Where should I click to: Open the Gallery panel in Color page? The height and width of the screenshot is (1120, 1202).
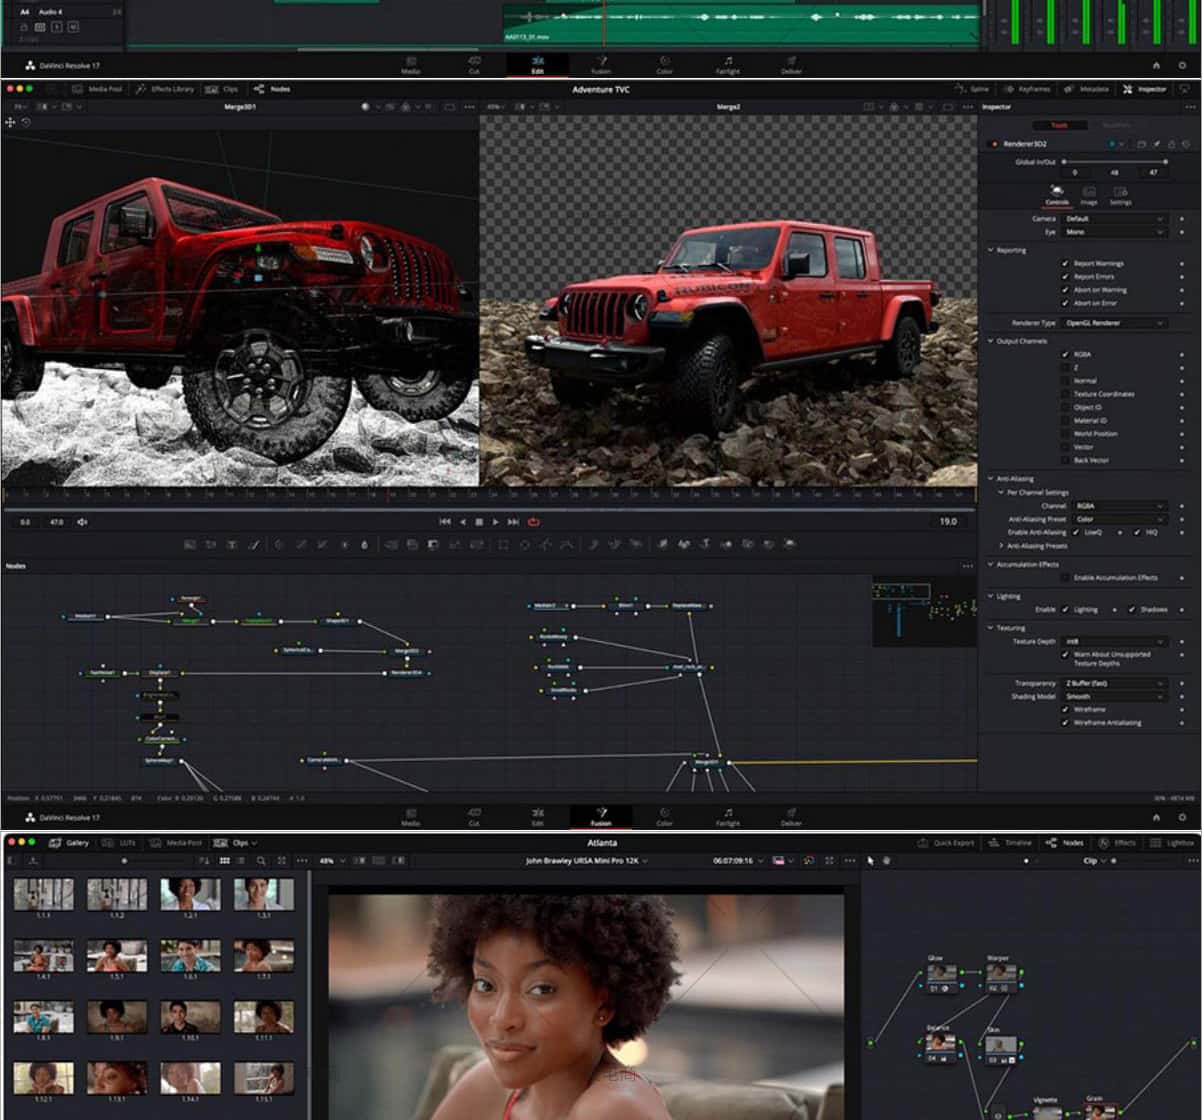point(70,843)
